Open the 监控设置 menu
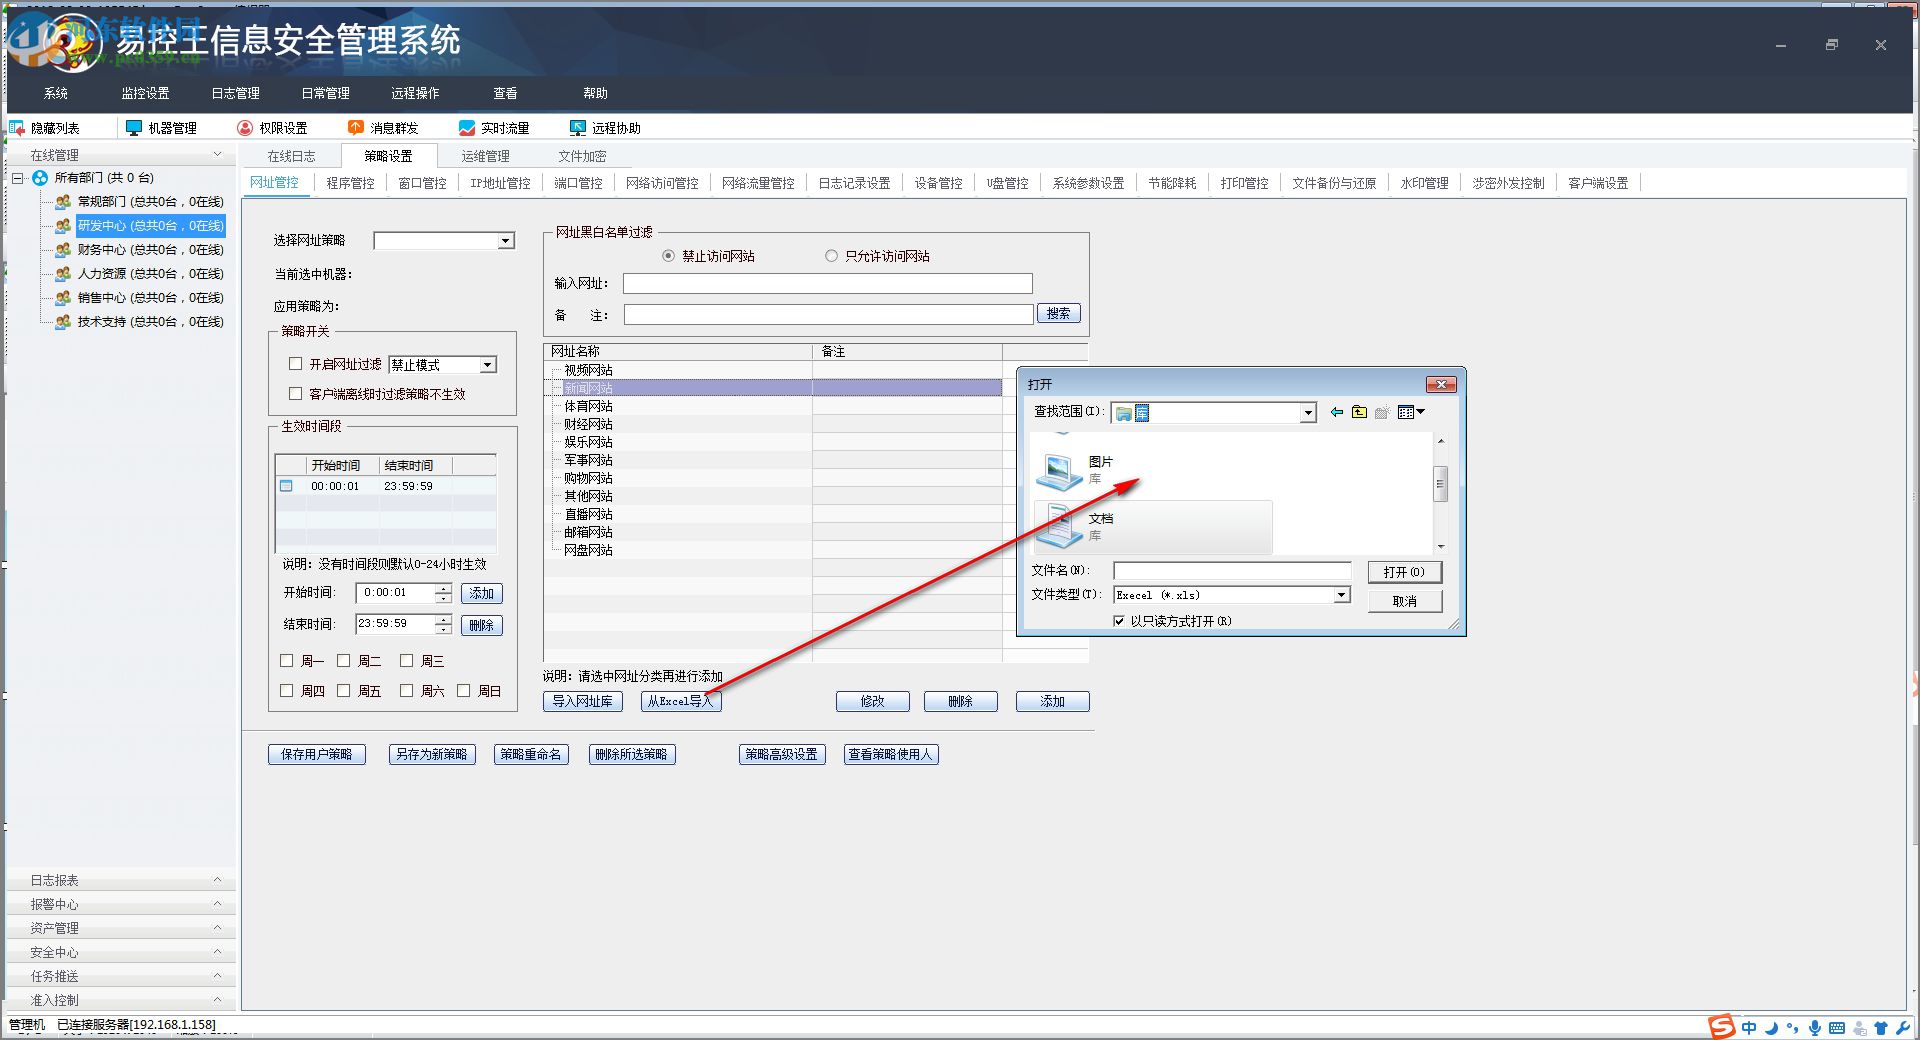Screen dimensions: 1920x1040 click(x=146, y=93)
